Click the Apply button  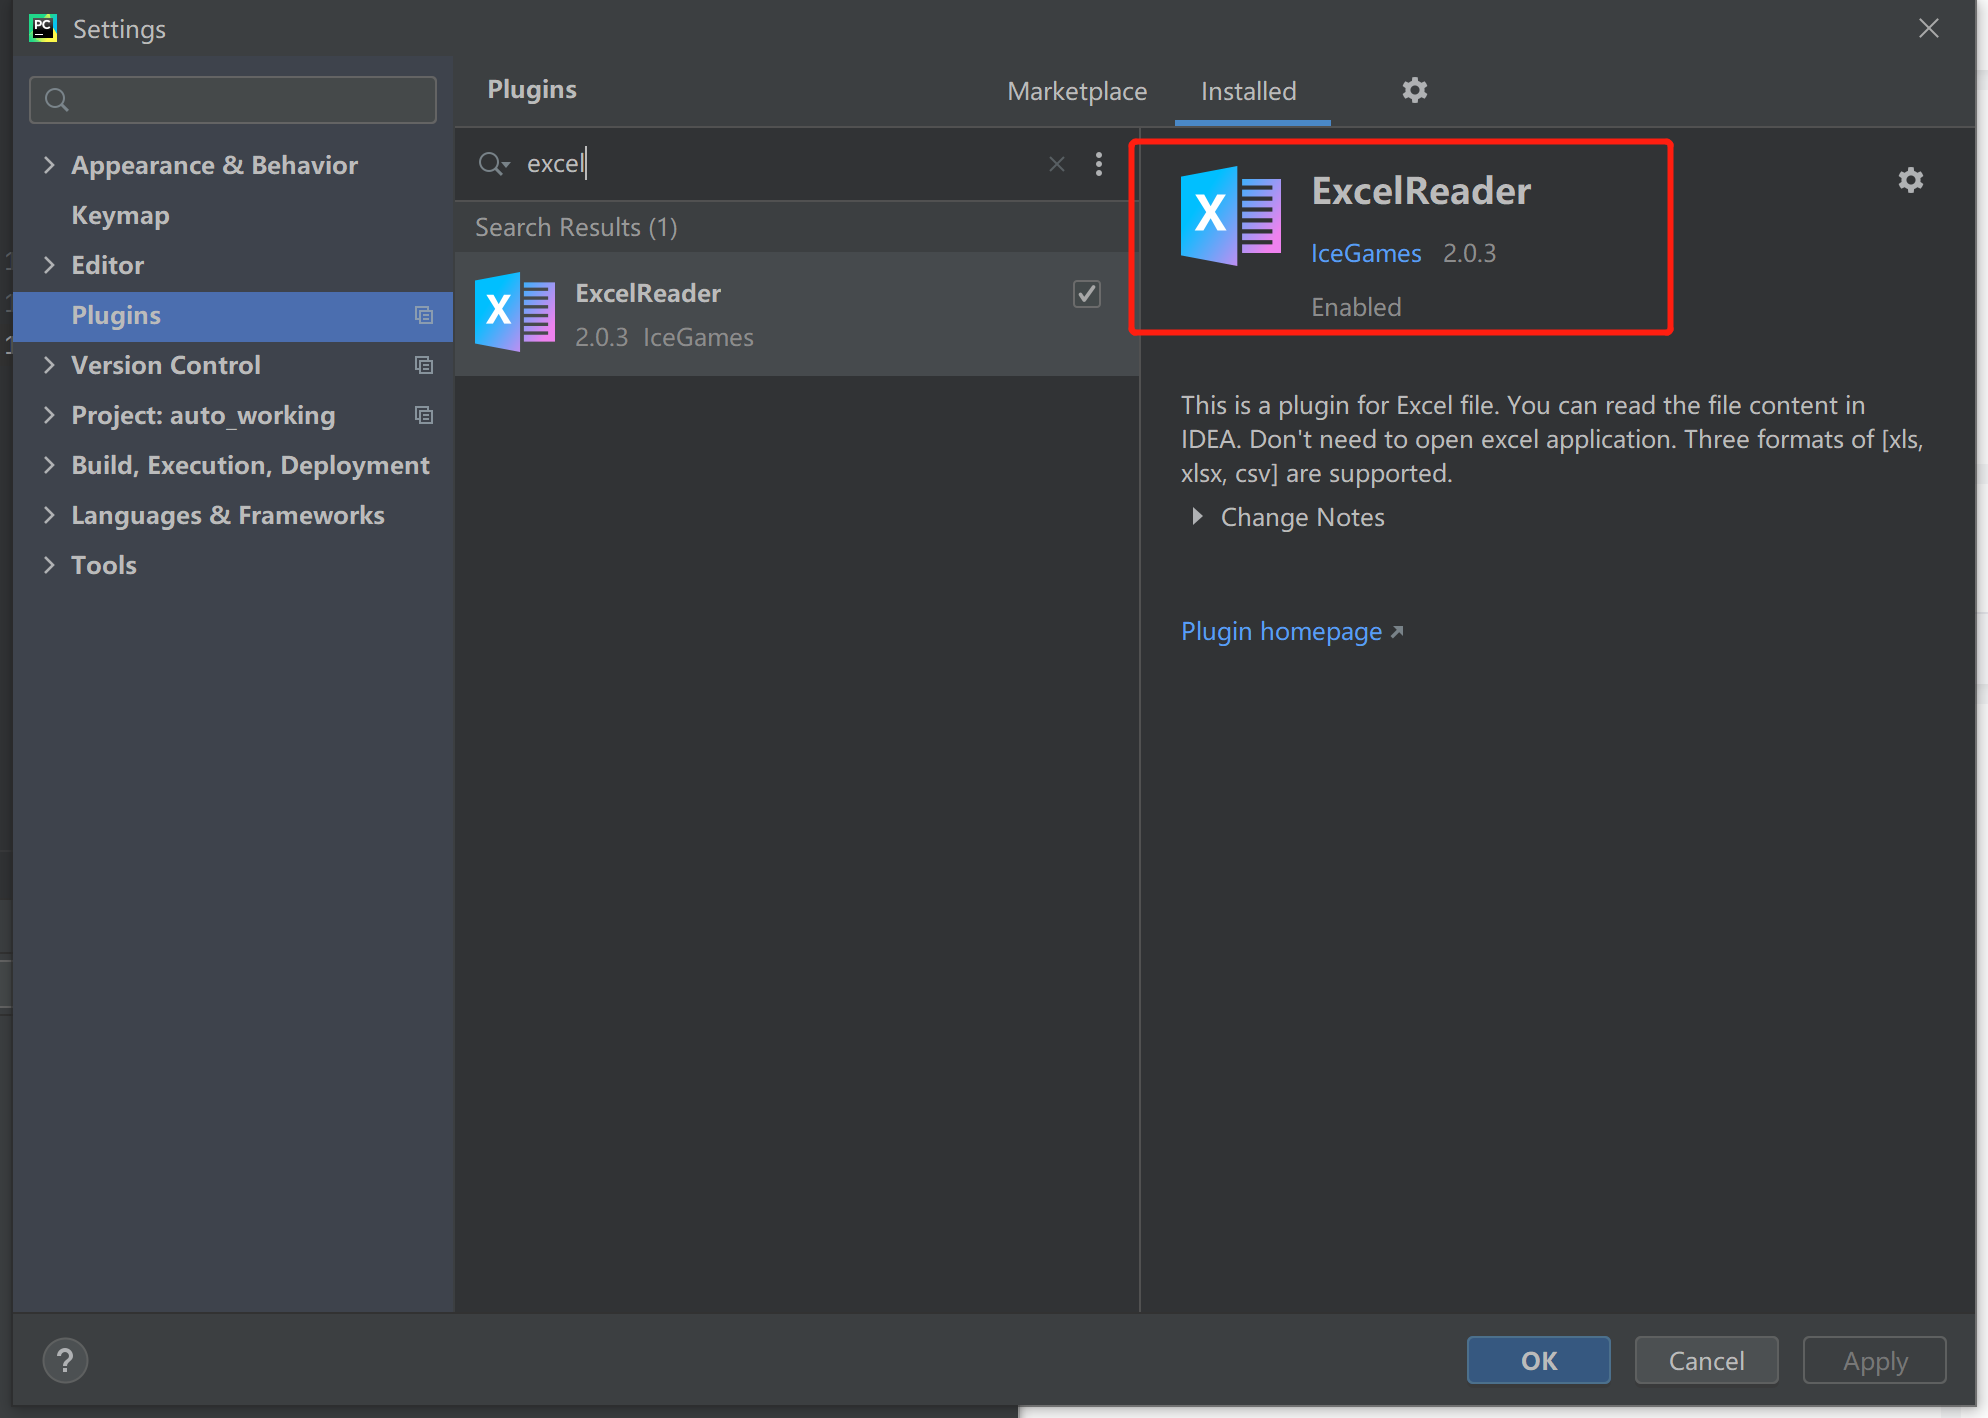click(x=1874, y=1360)
